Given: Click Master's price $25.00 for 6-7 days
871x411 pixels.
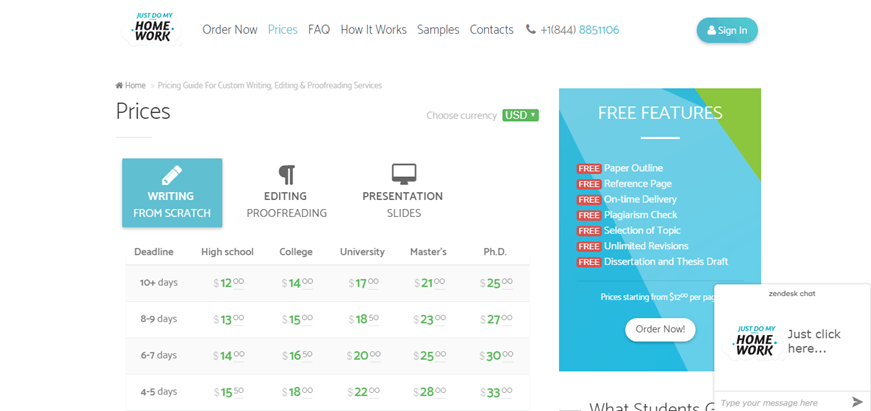Looking at the screenshot, I should 429,356.
